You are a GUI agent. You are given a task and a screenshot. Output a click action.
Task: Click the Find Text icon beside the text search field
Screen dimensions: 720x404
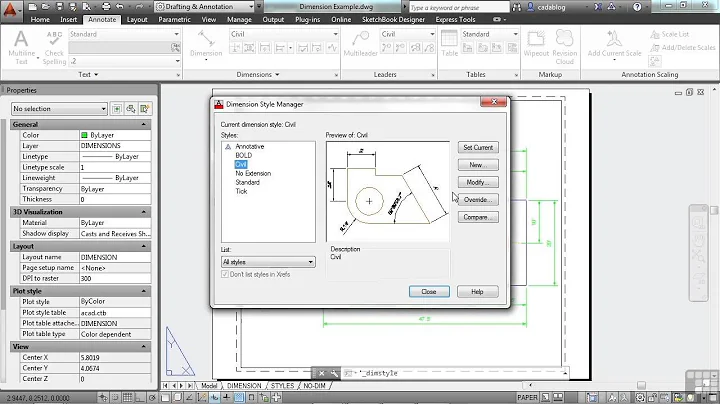coord(175,47)
